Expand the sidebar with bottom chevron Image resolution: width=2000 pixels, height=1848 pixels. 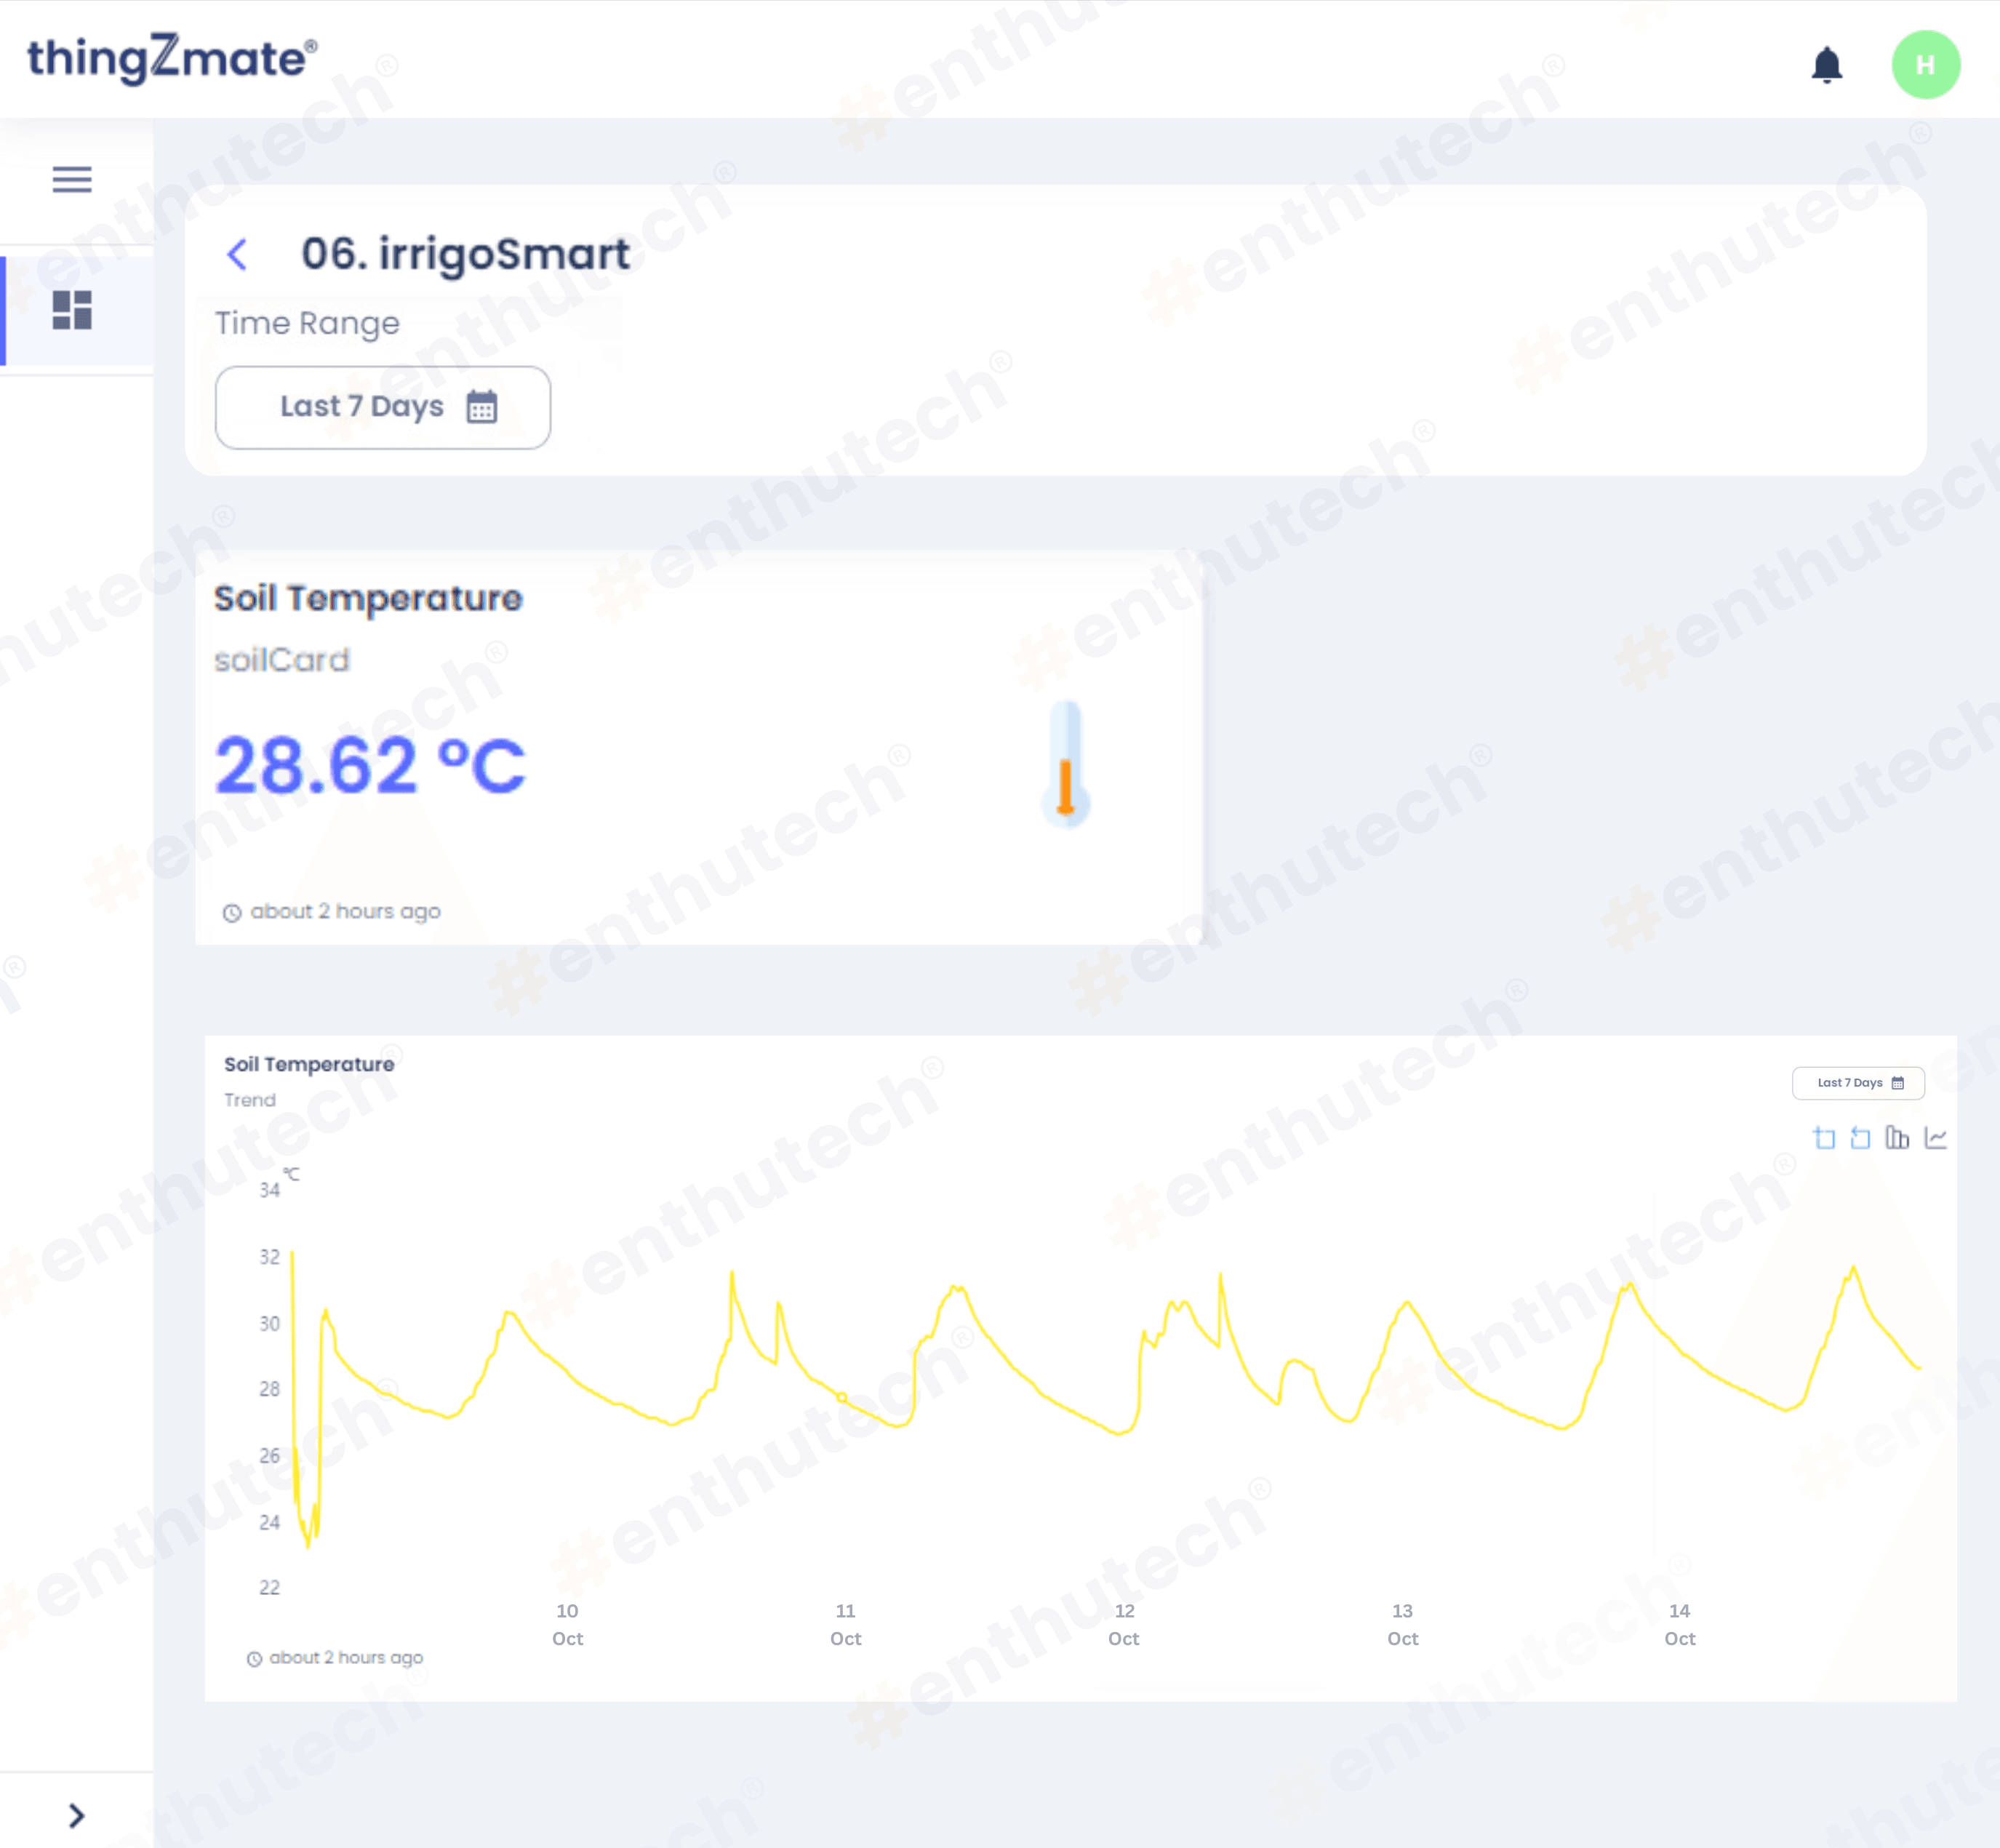coord(76,1815)
